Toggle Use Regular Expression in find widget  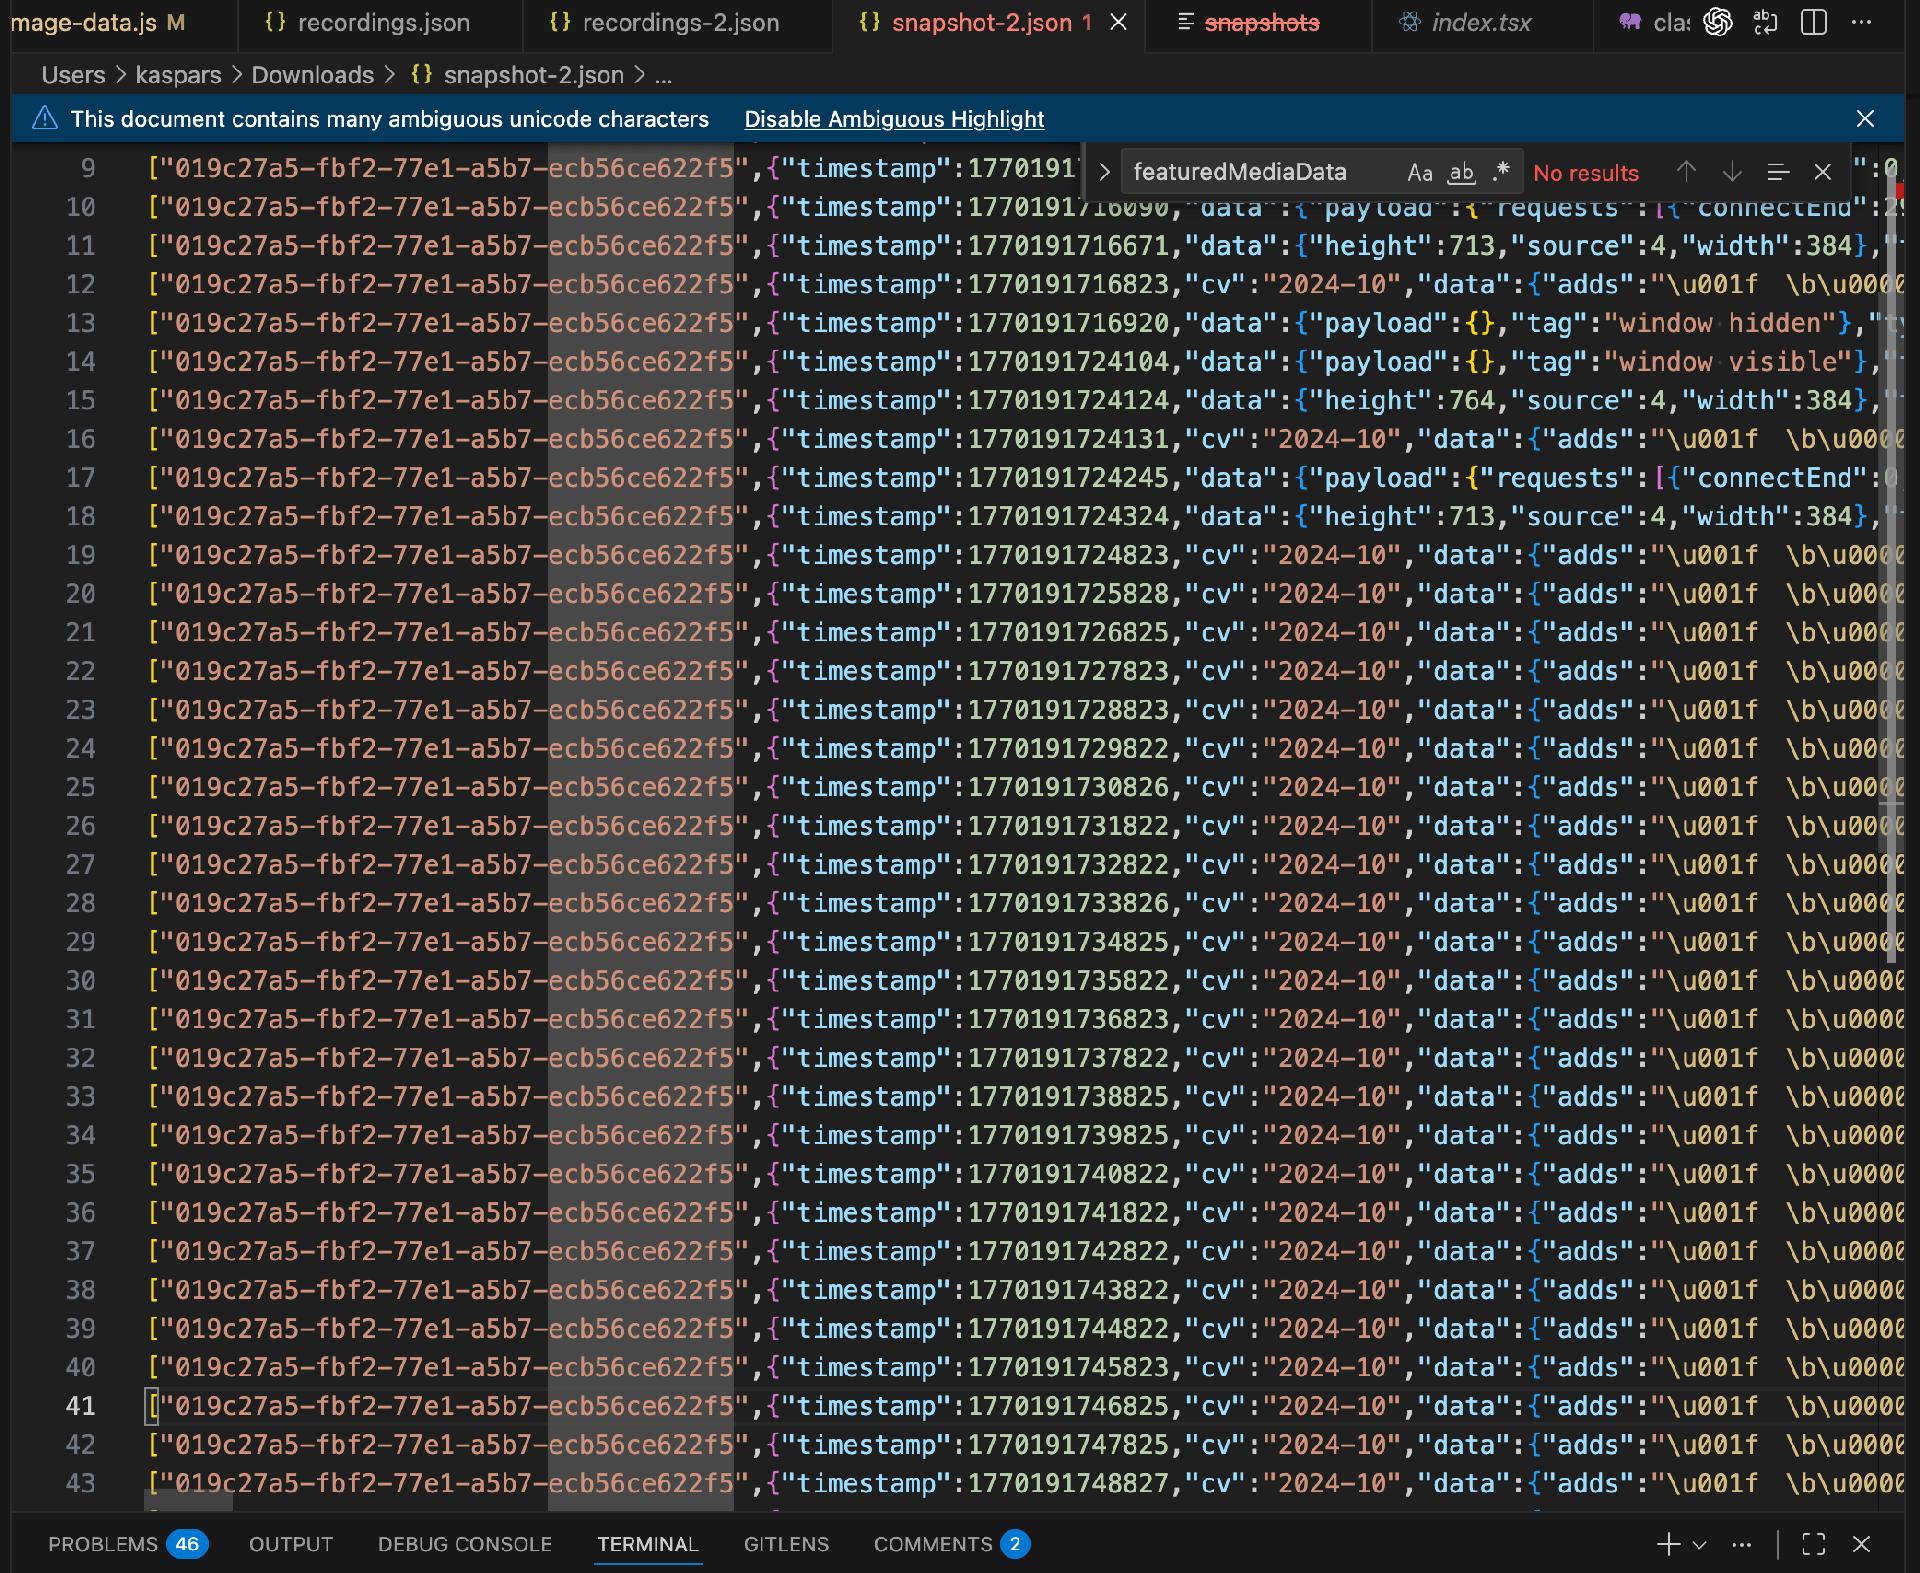(x=1500, y=172)
